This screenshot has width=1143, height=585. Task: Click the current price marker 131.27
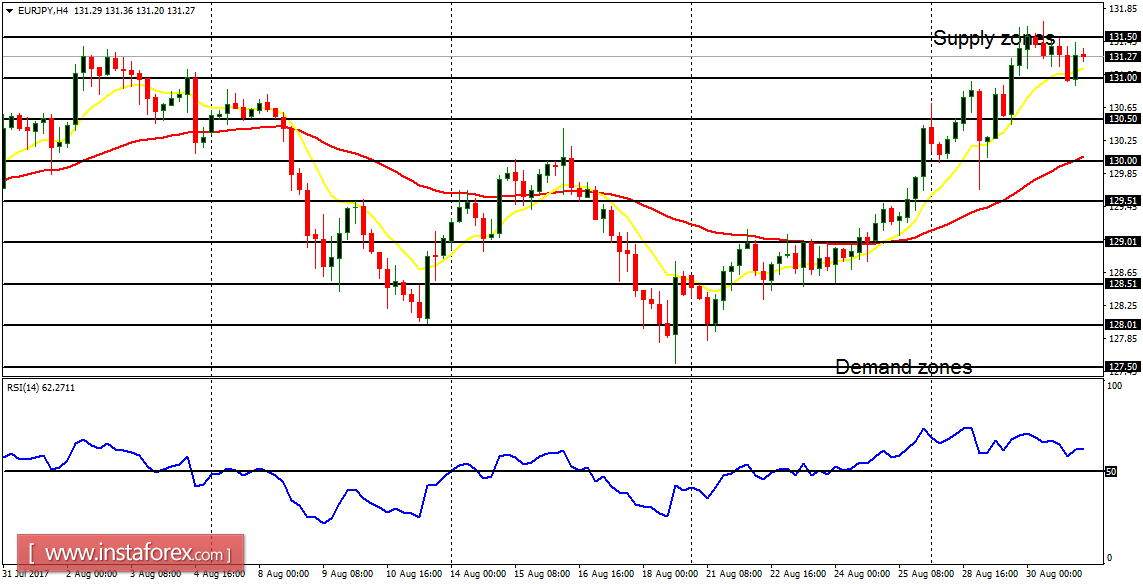(1124, 55)
